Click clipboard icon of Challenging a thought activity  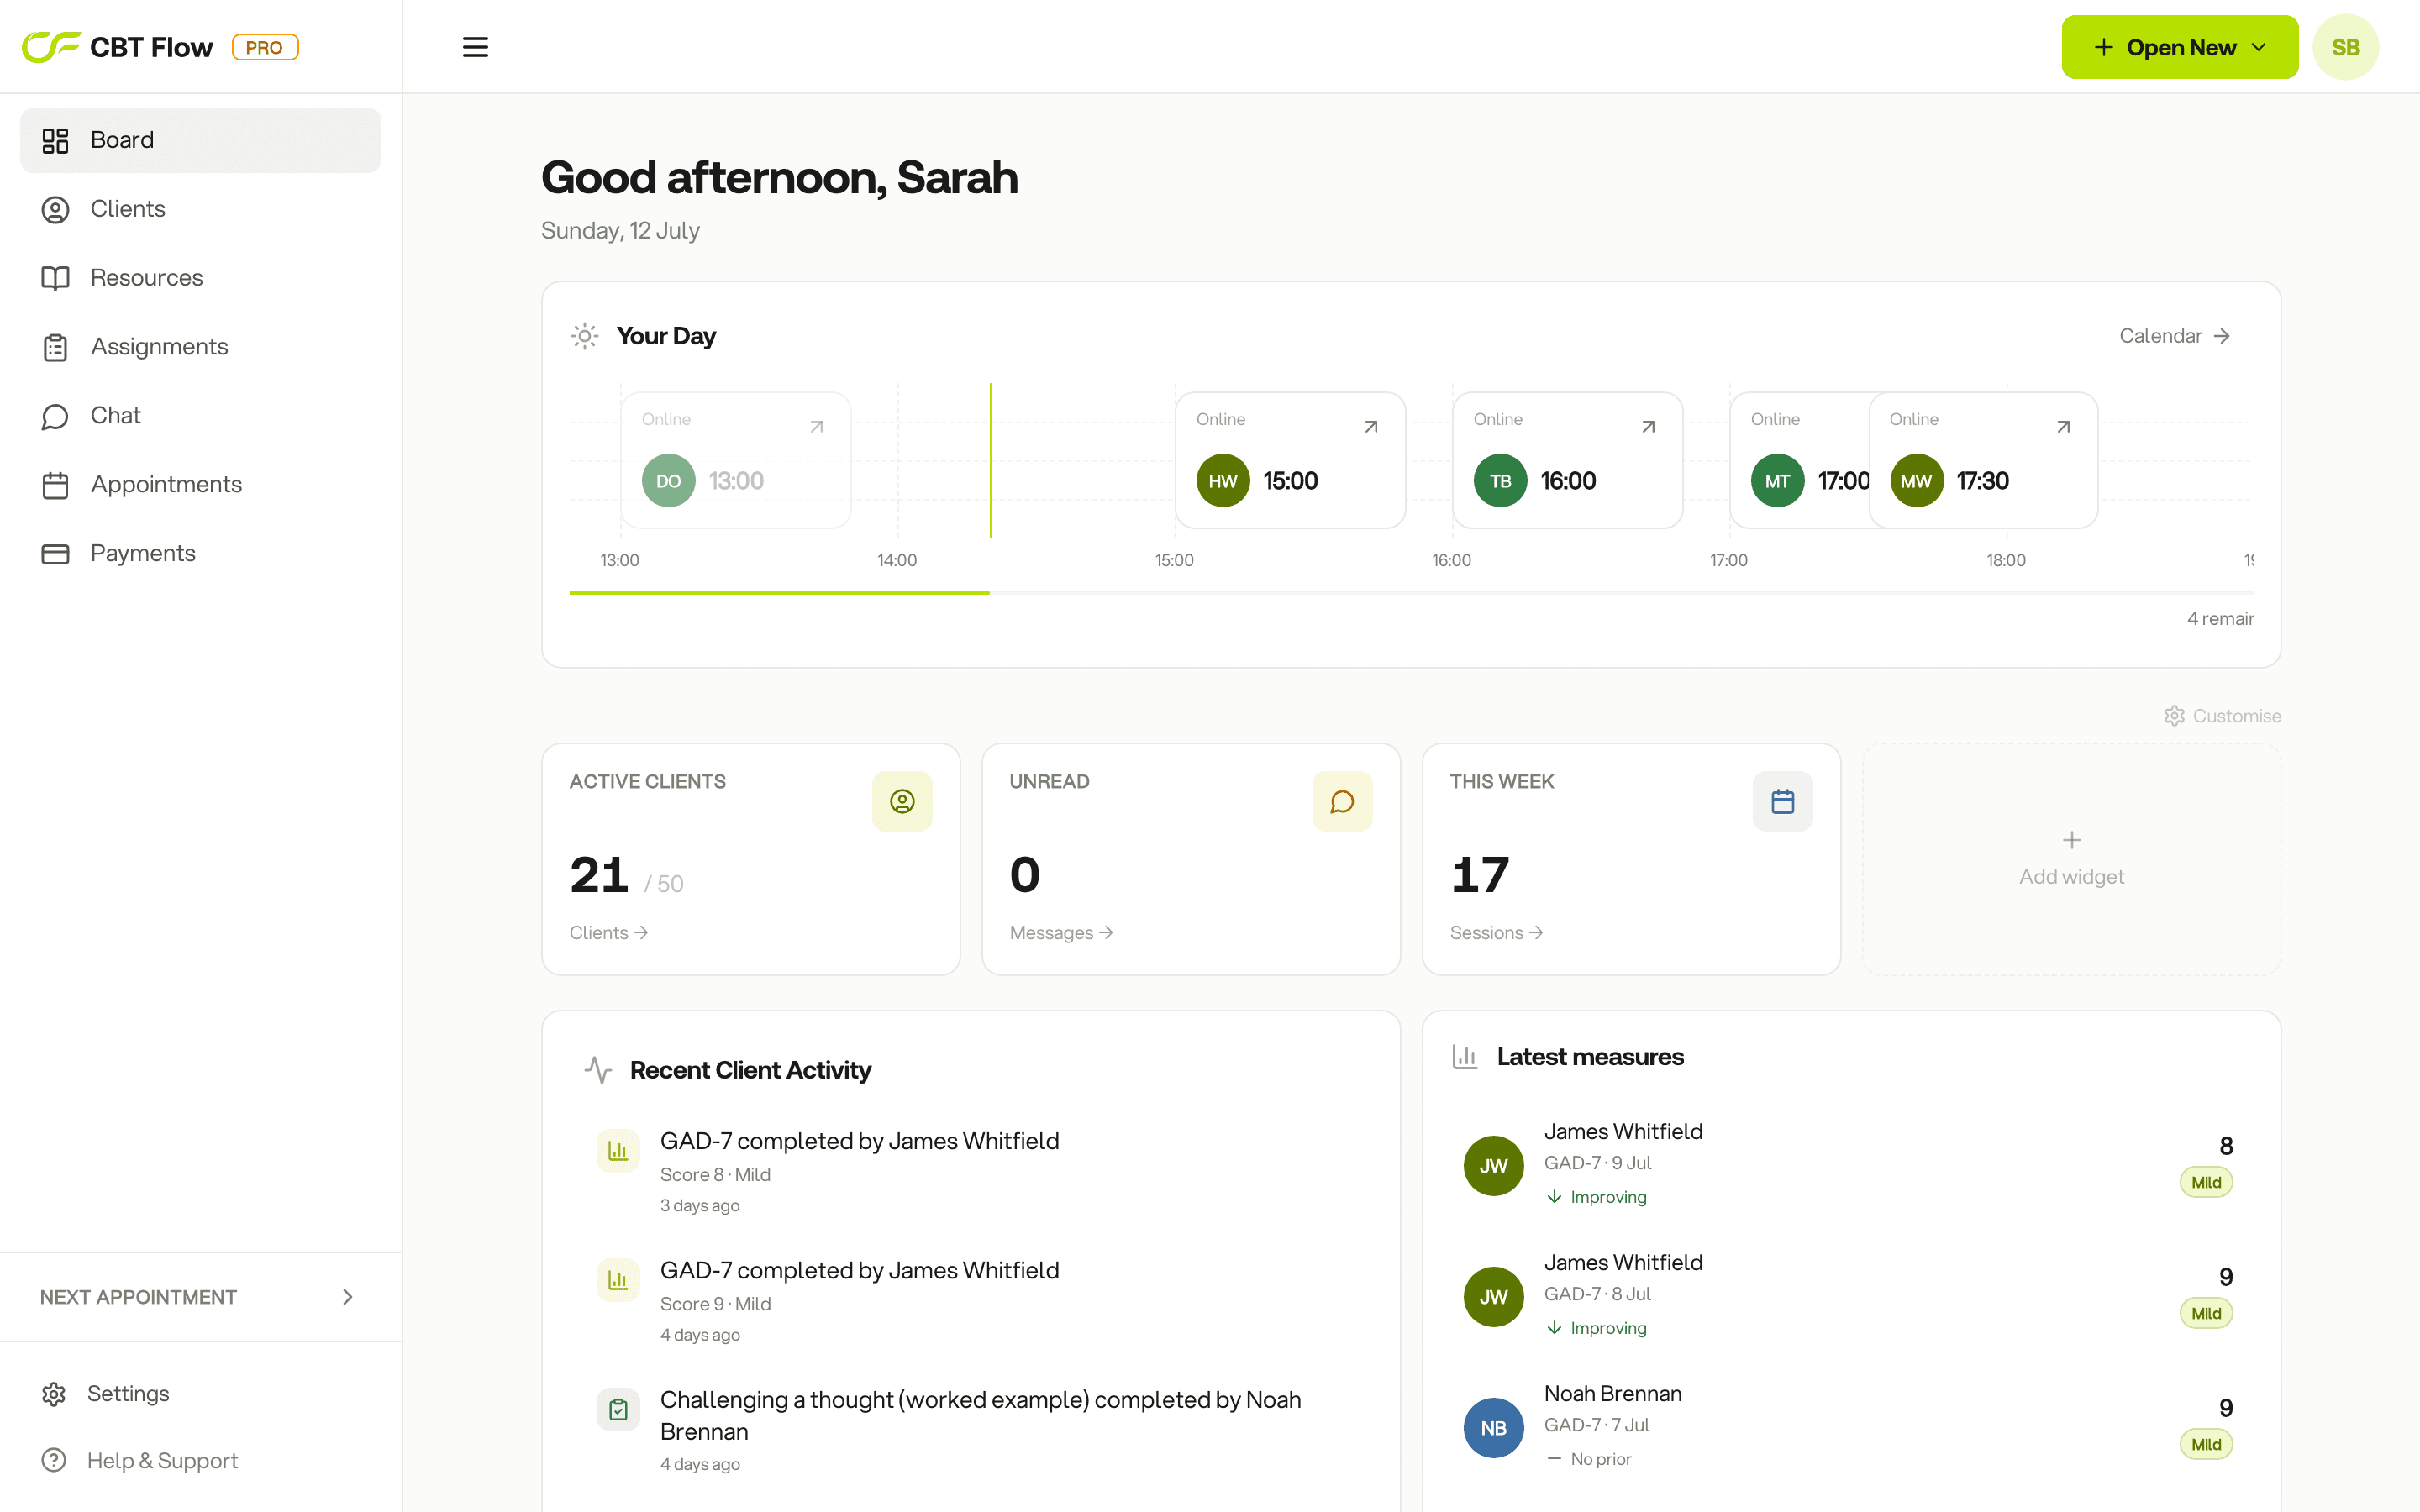tap(618, 1409)
